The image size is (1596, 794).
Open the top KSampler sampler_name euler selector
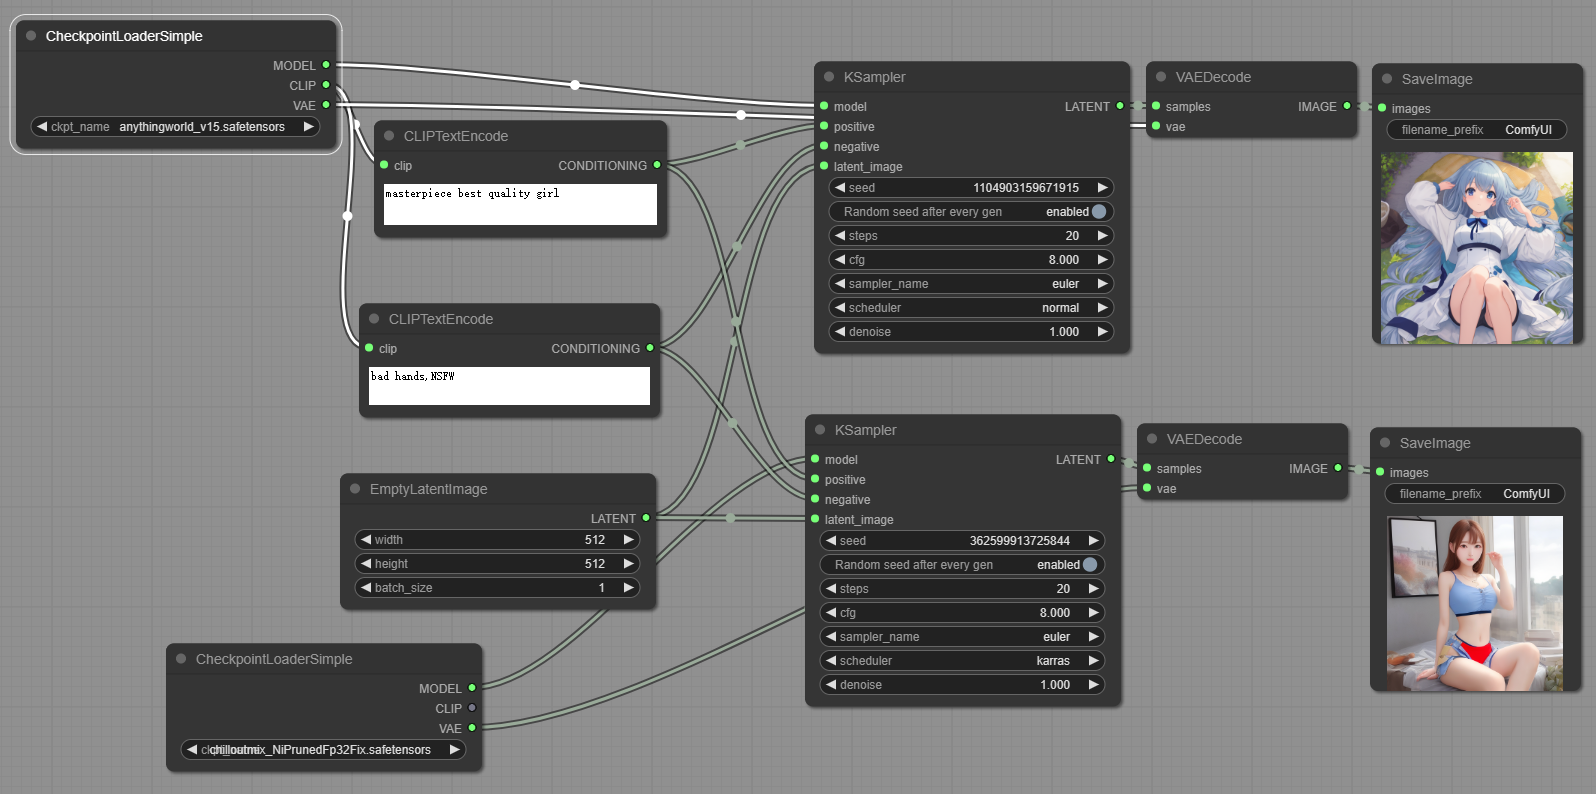pos(971,284)
